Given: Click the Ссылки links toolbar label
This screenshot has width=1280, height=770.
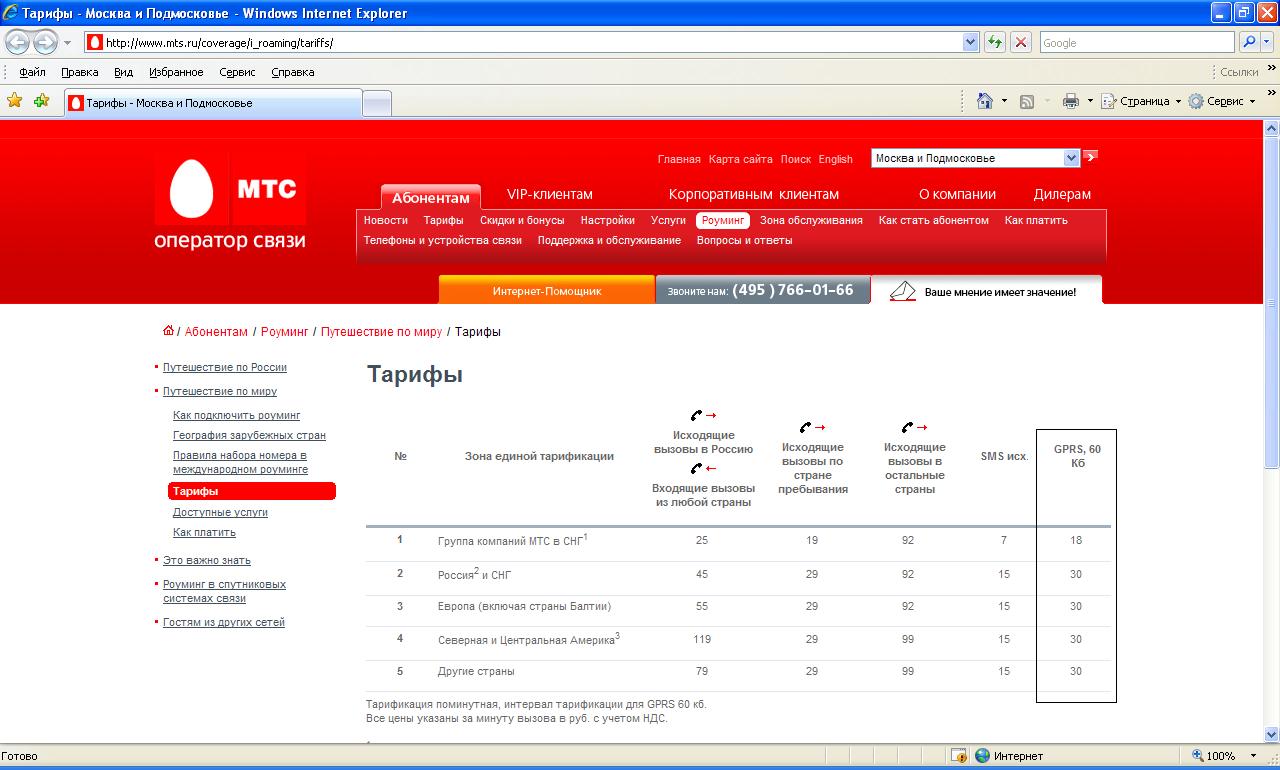Looking at the screenshot, I should click(1239, 72).
